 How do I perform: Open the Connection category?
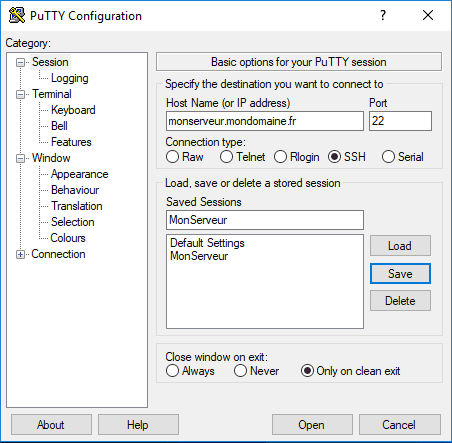tap(58, 254)
